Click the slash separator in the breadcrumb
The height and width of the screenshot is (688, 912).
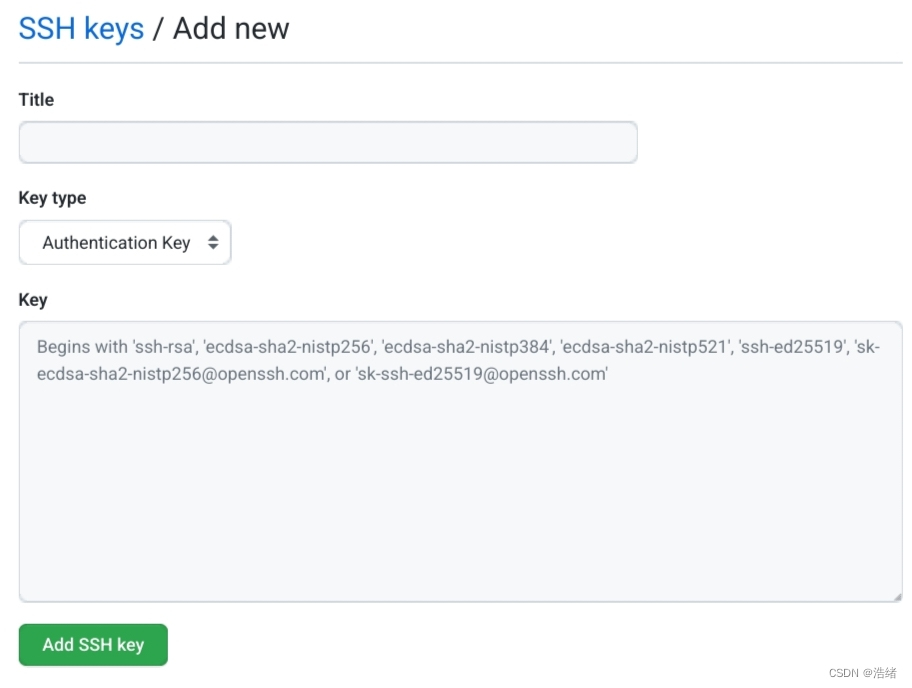pyautogui.click(x=158, y=29)
